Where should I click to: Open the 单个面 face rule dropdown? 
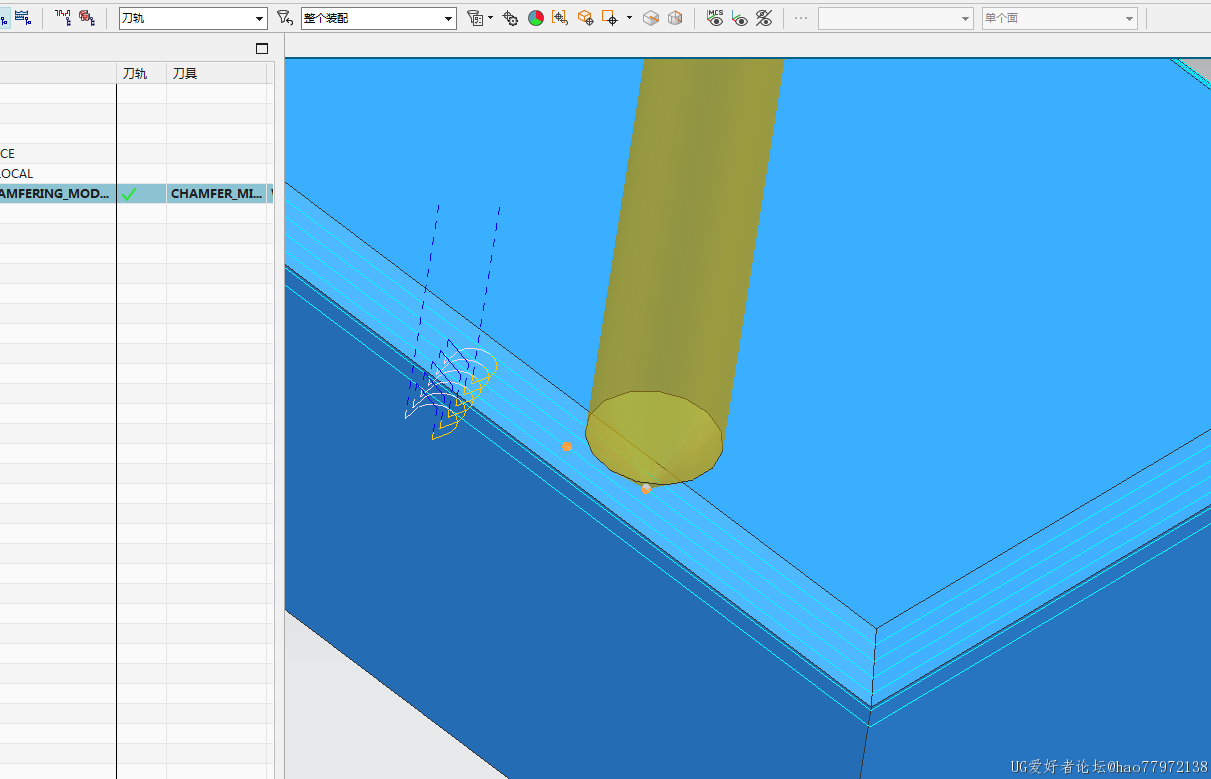pos(1060,18)
